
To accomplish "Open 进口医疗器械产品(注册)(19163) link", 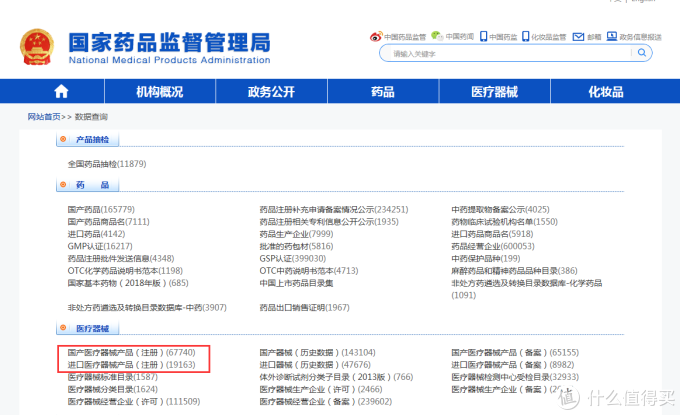I will (132, 365).
